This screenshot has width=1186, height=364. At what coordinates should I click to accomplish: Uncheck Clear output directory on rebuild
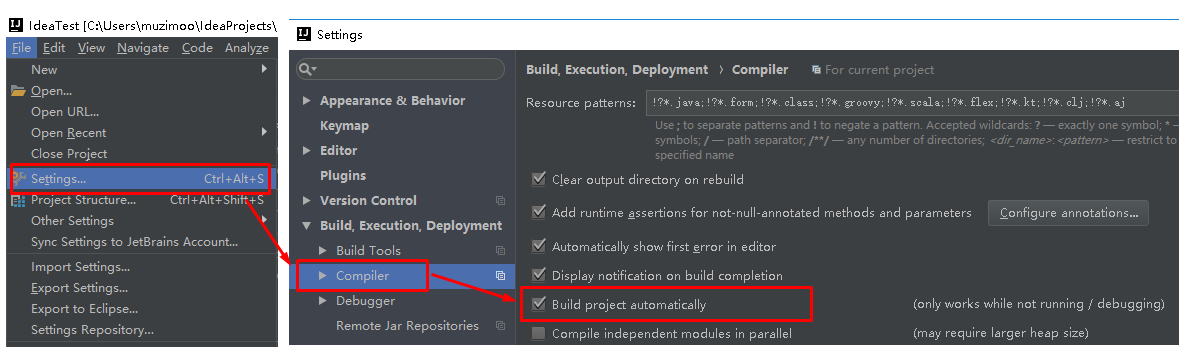(x=539, y=179)
